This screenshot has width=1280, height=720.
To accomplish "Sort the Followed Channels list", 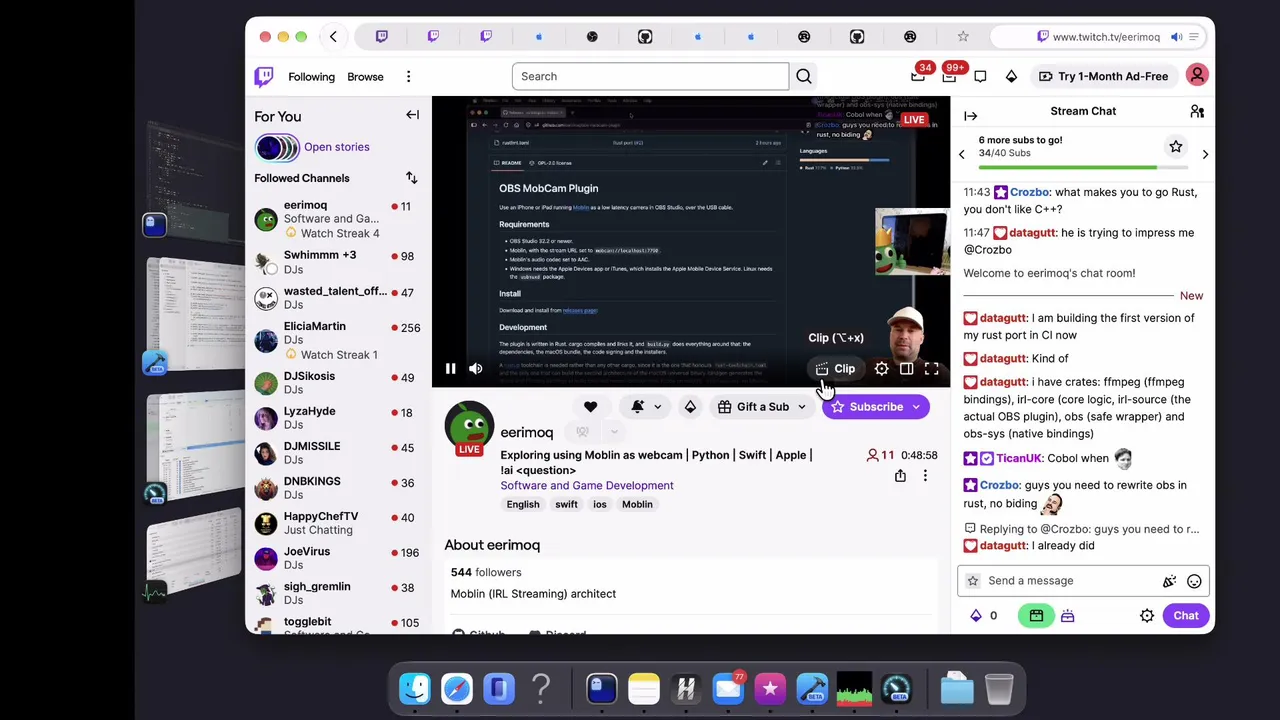I will pyautogui.click(x=411, y=178).
